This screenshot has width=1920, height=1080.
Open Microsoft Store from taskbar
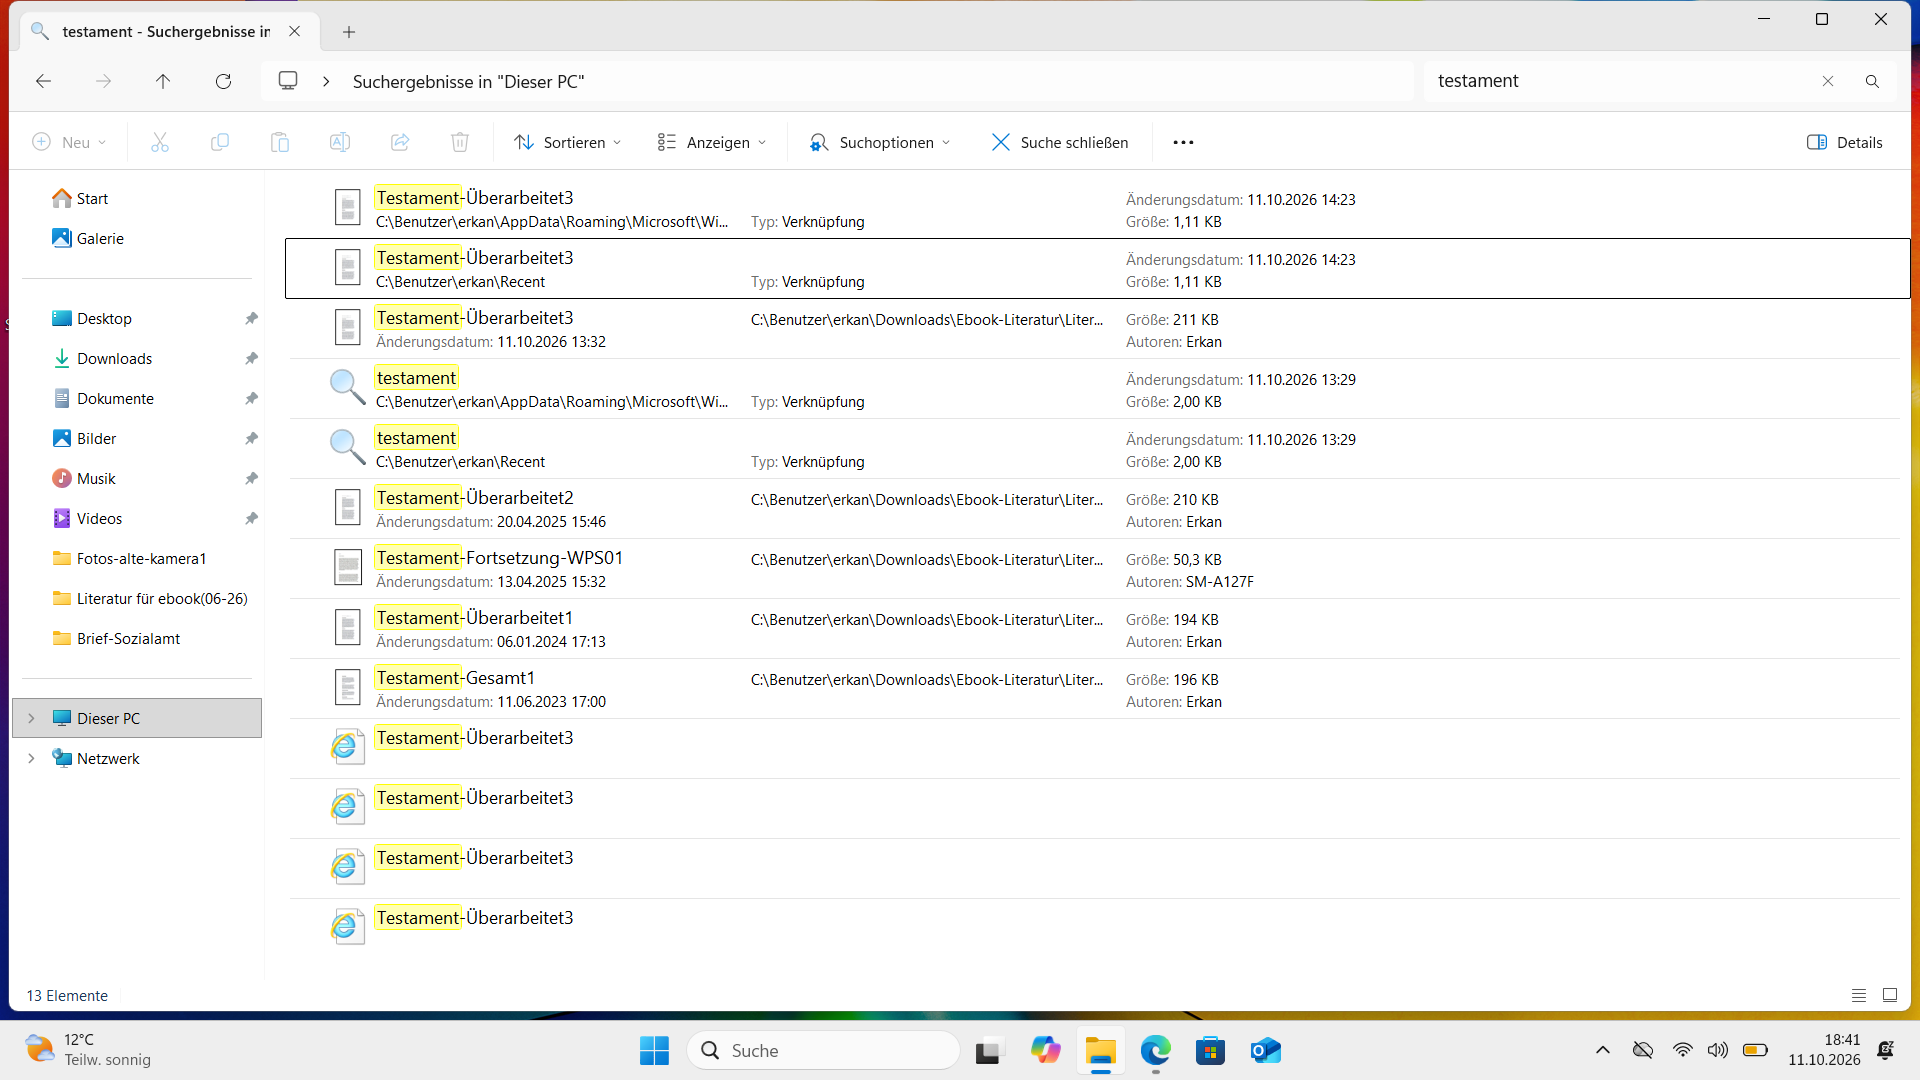(1210, 1050)
